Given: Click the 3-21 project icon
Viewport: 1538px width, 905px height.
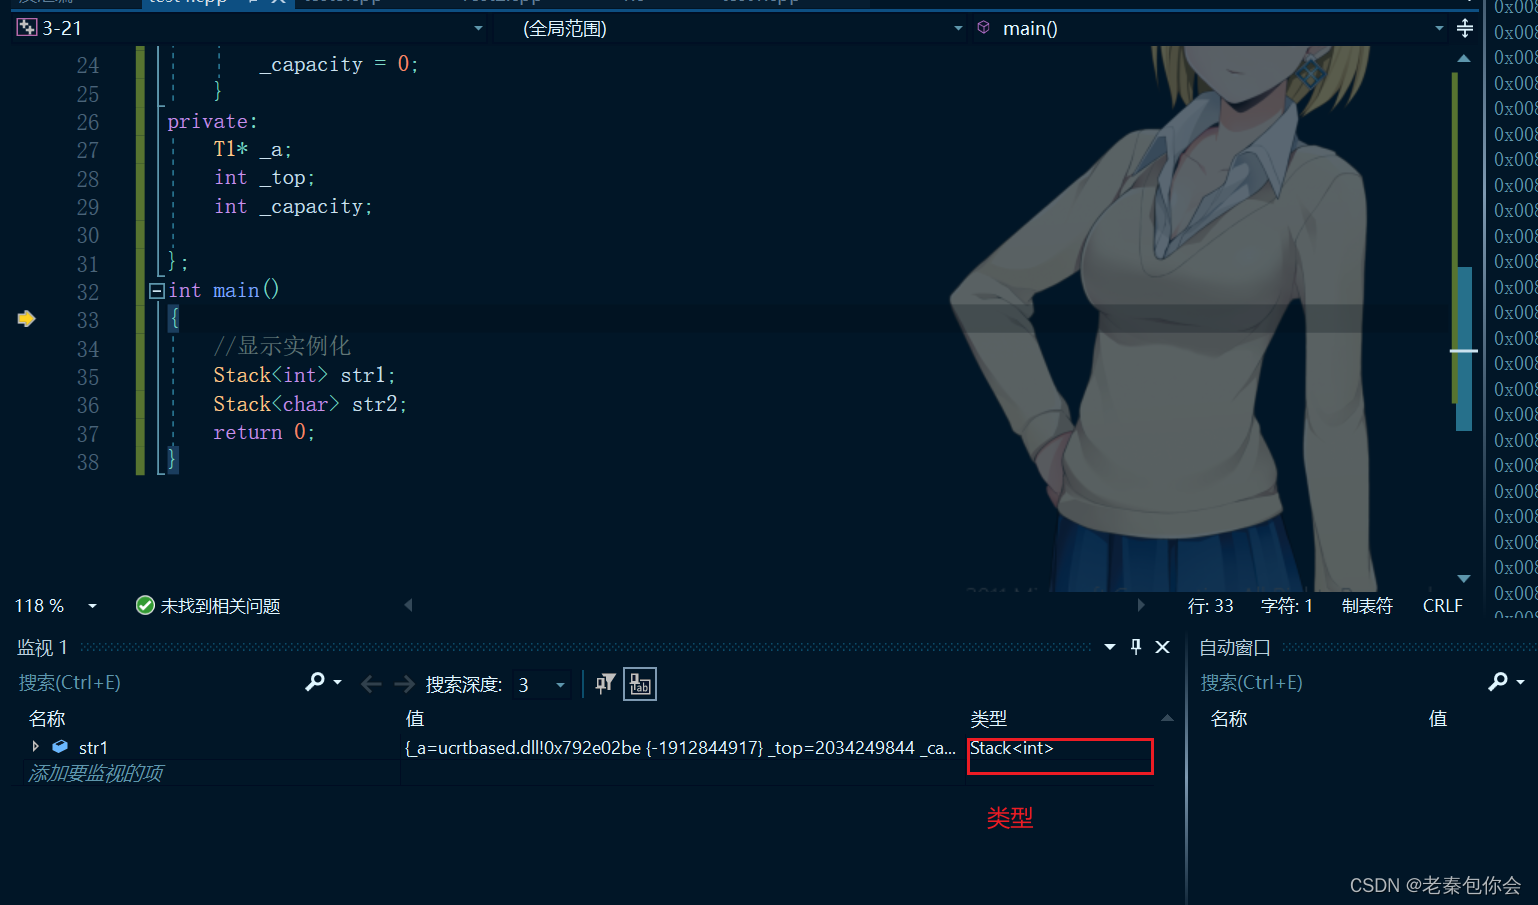Looking at the screenshot, I should tap(27, 28).
